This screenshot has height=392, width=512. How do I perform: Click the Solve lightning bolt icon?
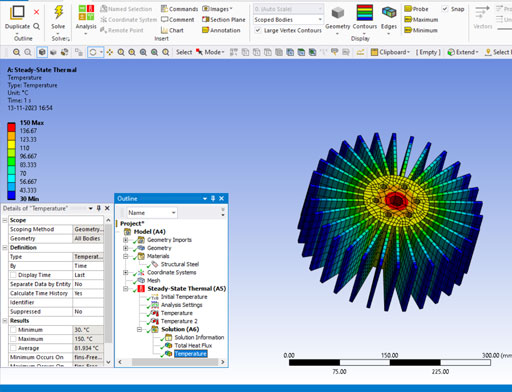[58, 13]
